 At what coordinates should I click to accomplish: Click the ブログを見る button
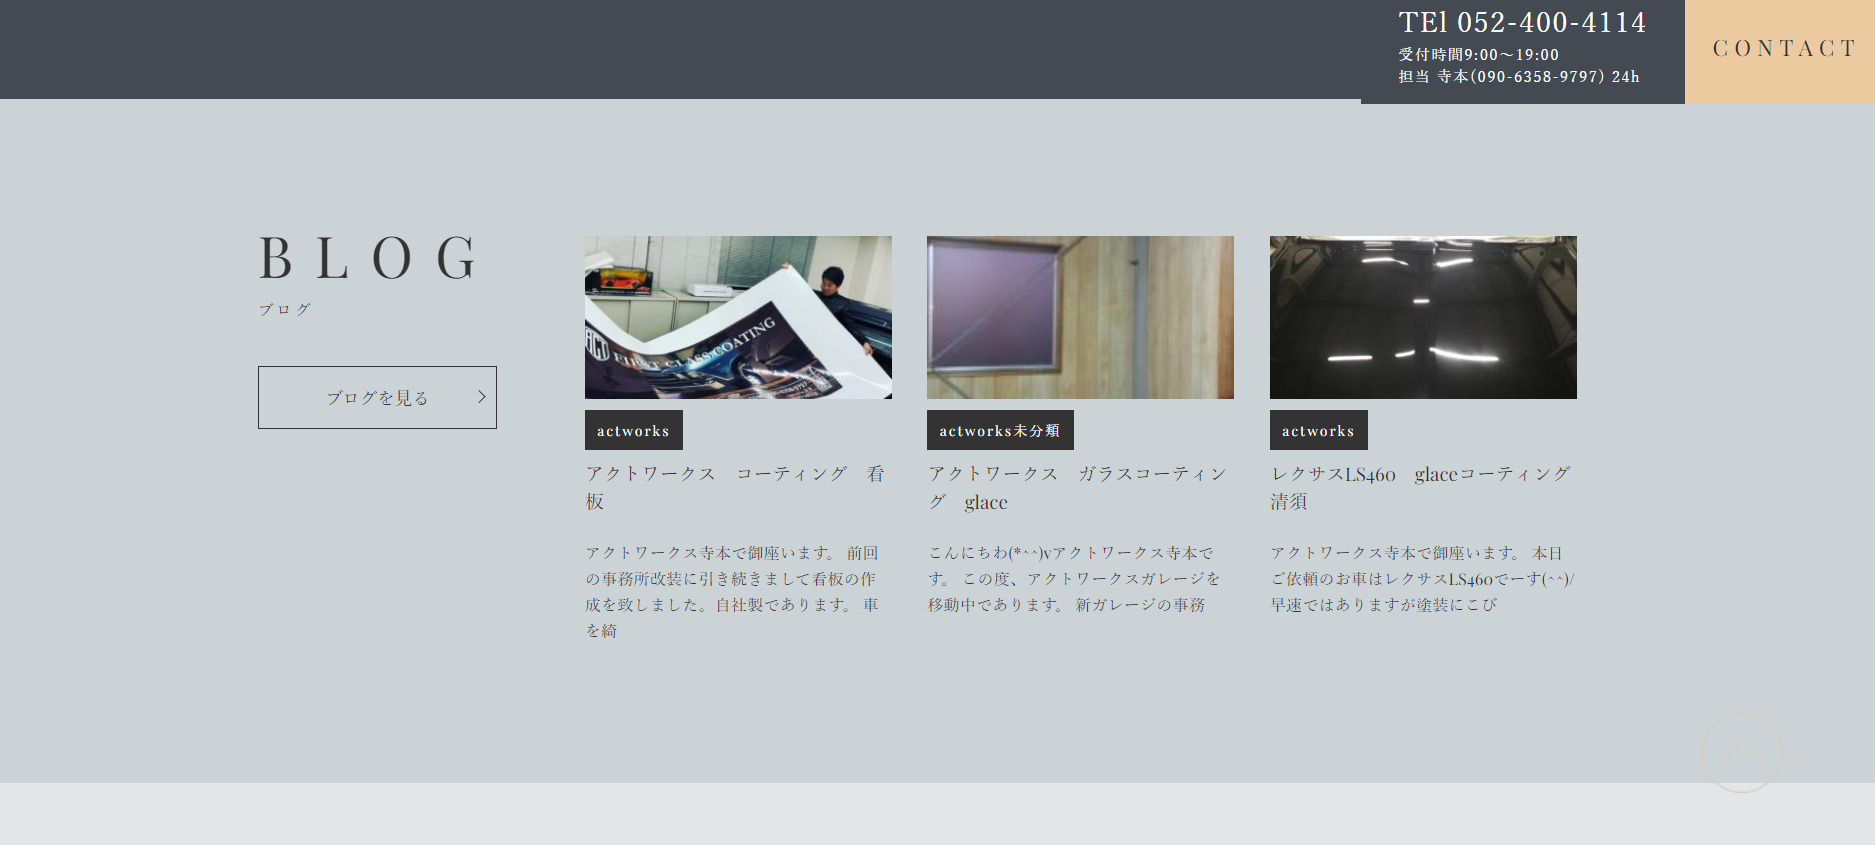(x=377, y=397)
